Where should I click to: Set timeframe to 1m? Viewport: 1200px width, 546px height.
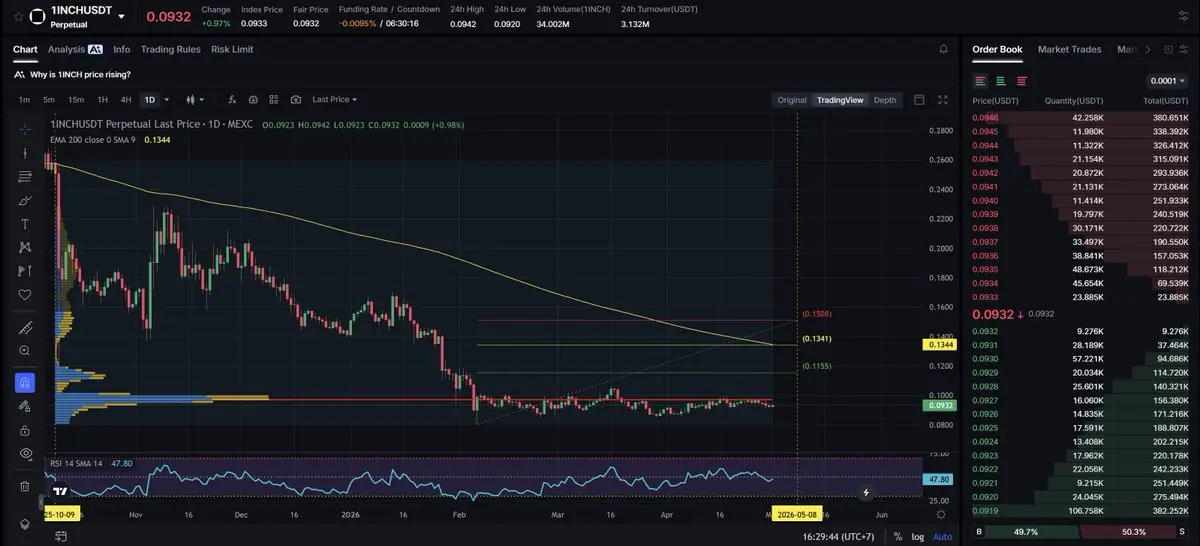pos(24,100)
